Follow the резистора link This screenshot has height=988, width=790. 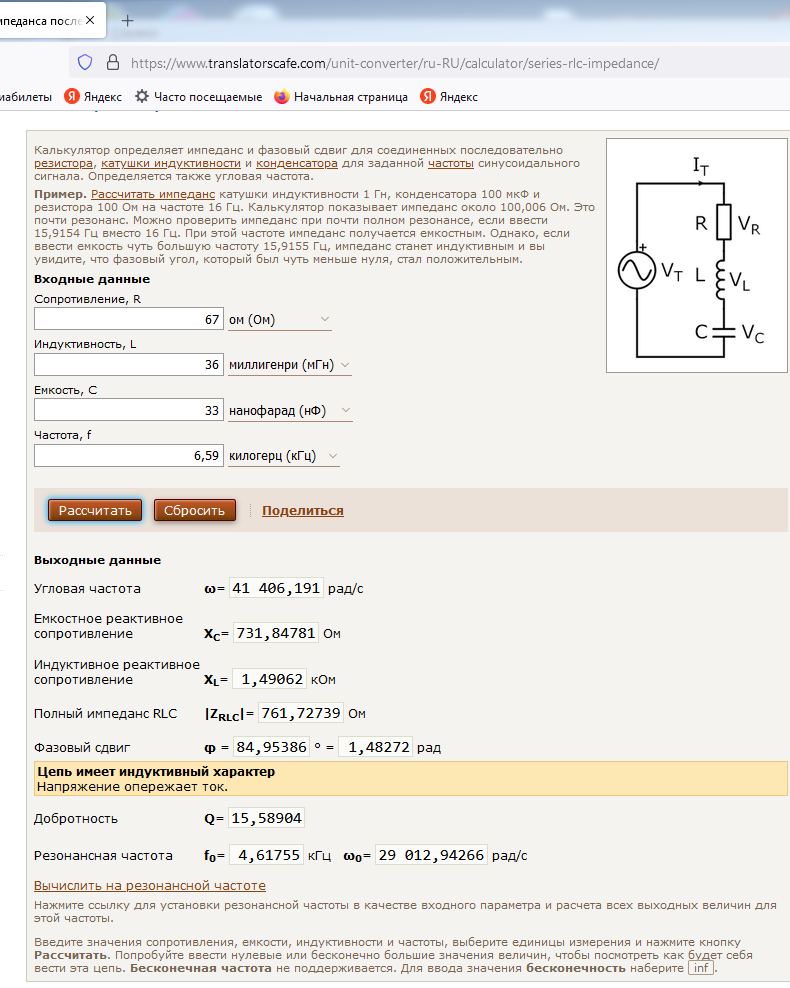63,163
